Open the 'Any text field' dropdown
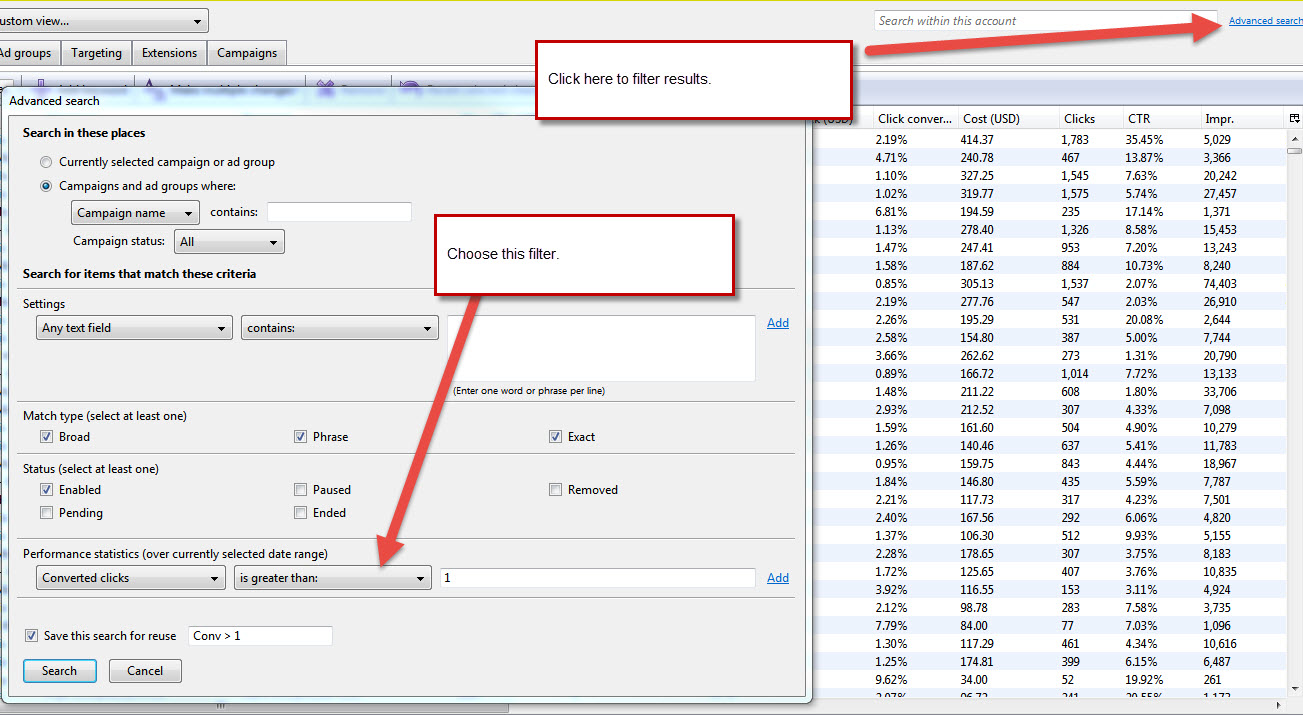This screenshot has height=716, width=1303. click(135, 328)
